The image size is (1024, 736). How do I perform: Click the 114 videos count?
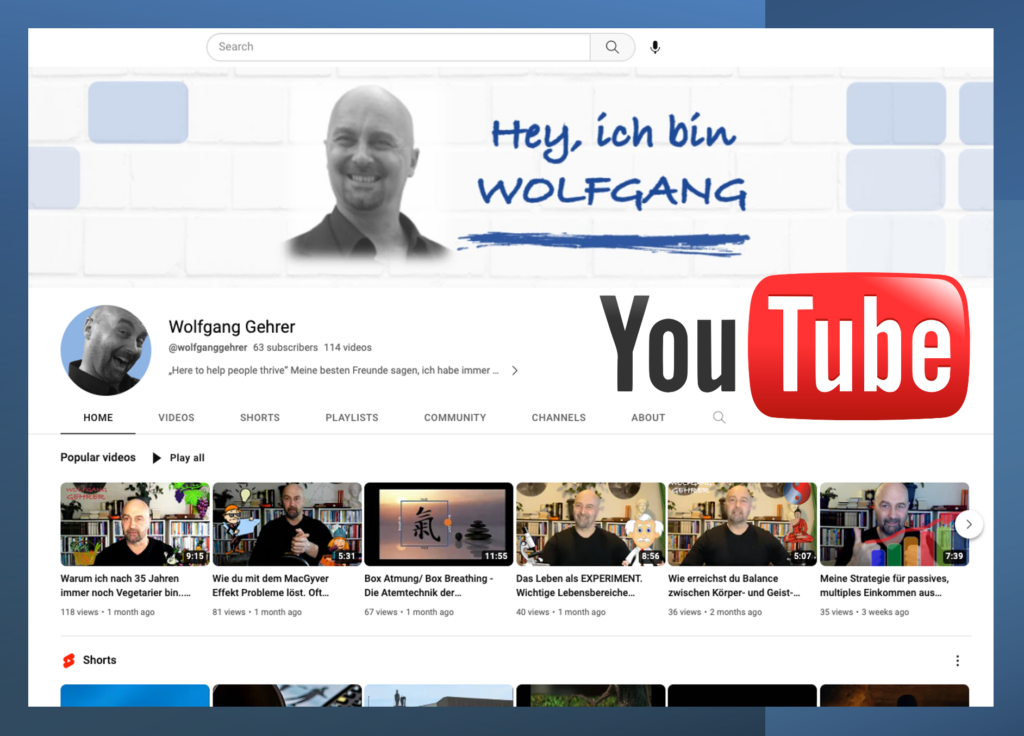click(347, 347)
